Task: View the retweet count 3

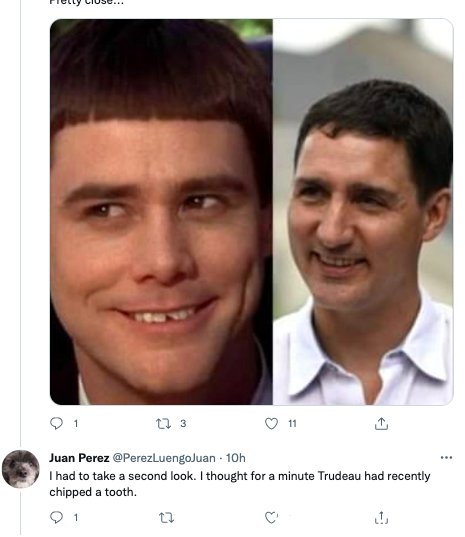Action: pyautogui.click(x=183, y=424)
